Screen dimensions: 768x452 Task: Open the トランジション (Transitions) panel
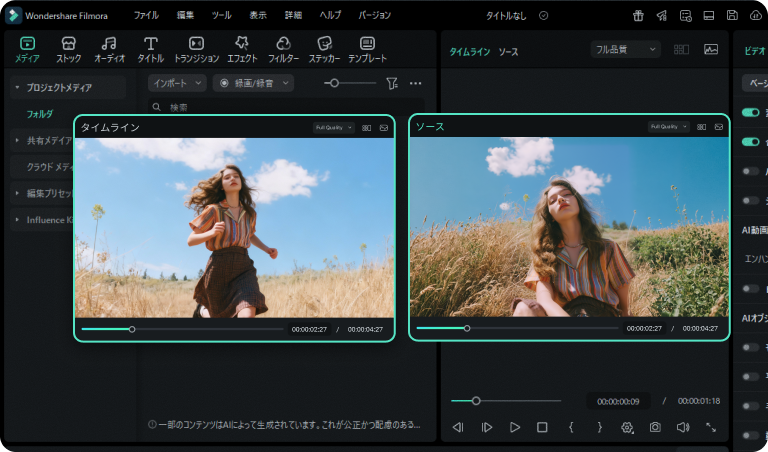point(197,49)
